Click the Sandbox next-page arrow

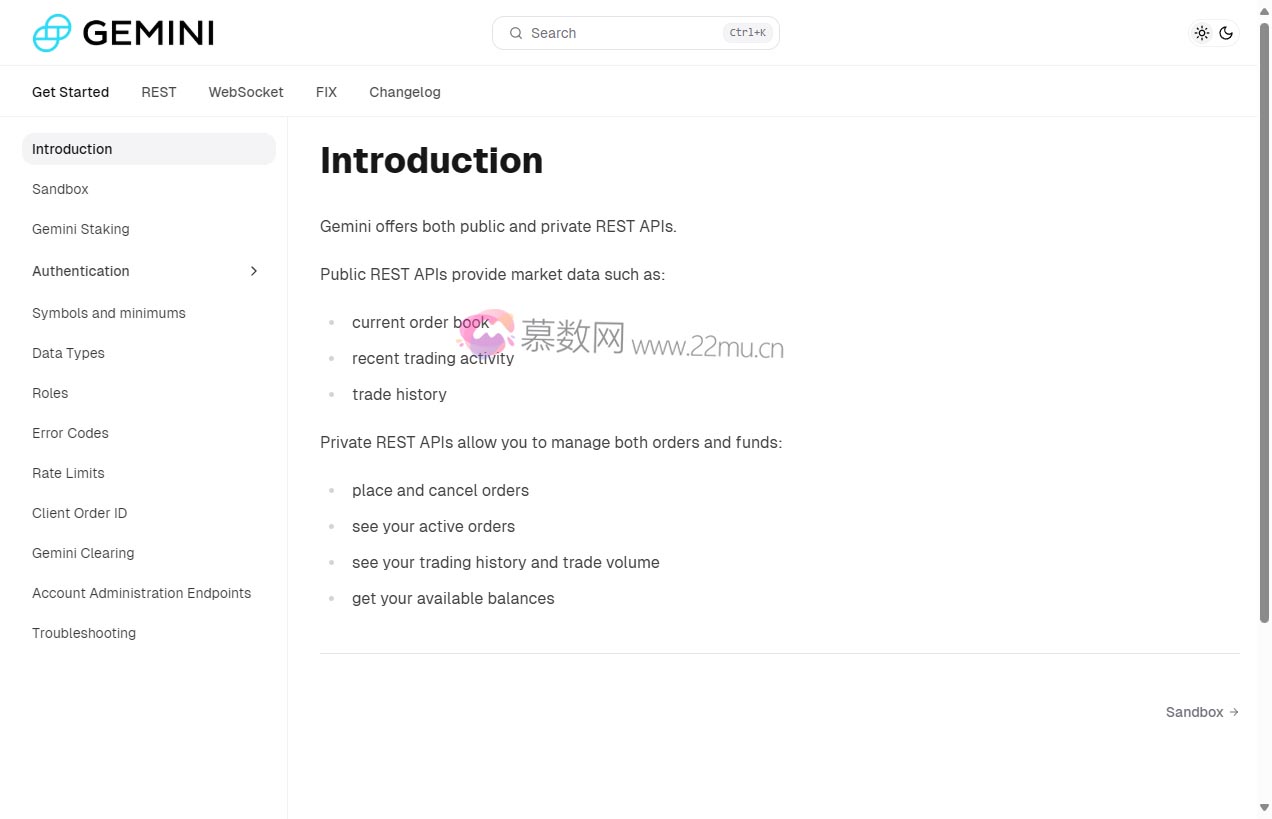[1234, 712]
